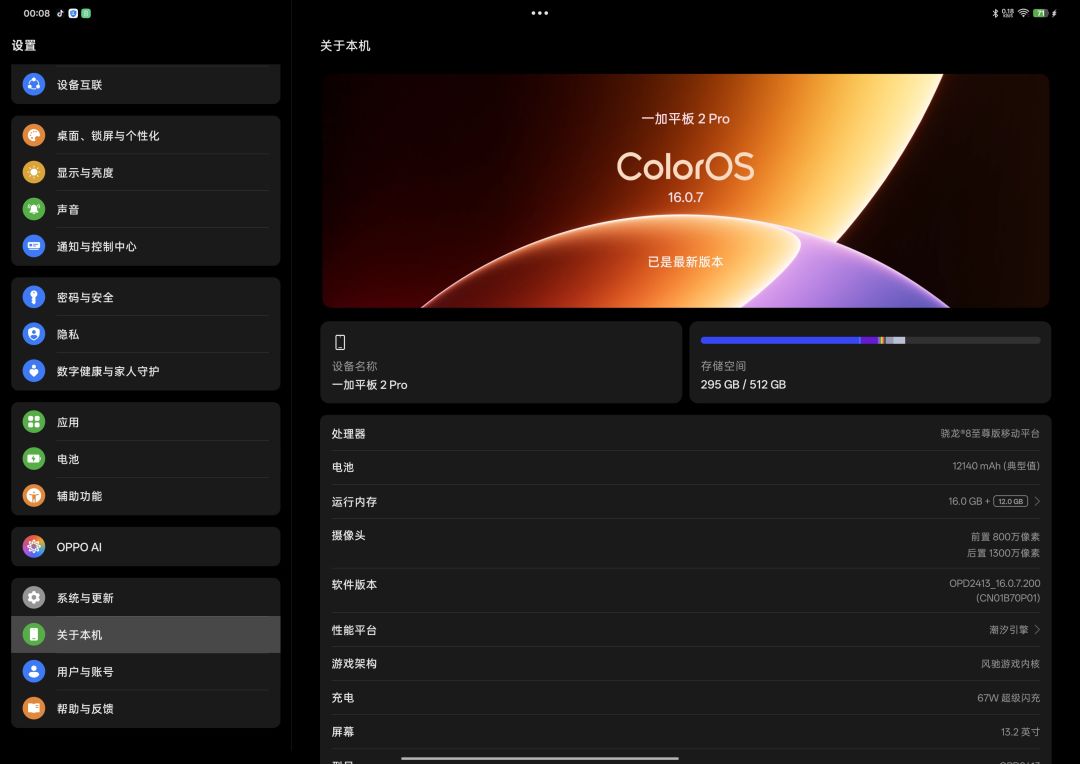Tap the 软件版本 row
The height and width of the screenshot is (764, 1080).
[685, 590]
